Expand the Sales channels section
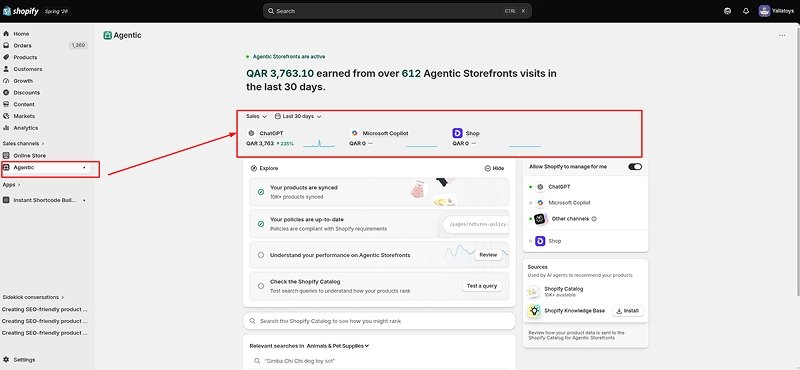Screen dimensions: 800x370 click(23, 143)
